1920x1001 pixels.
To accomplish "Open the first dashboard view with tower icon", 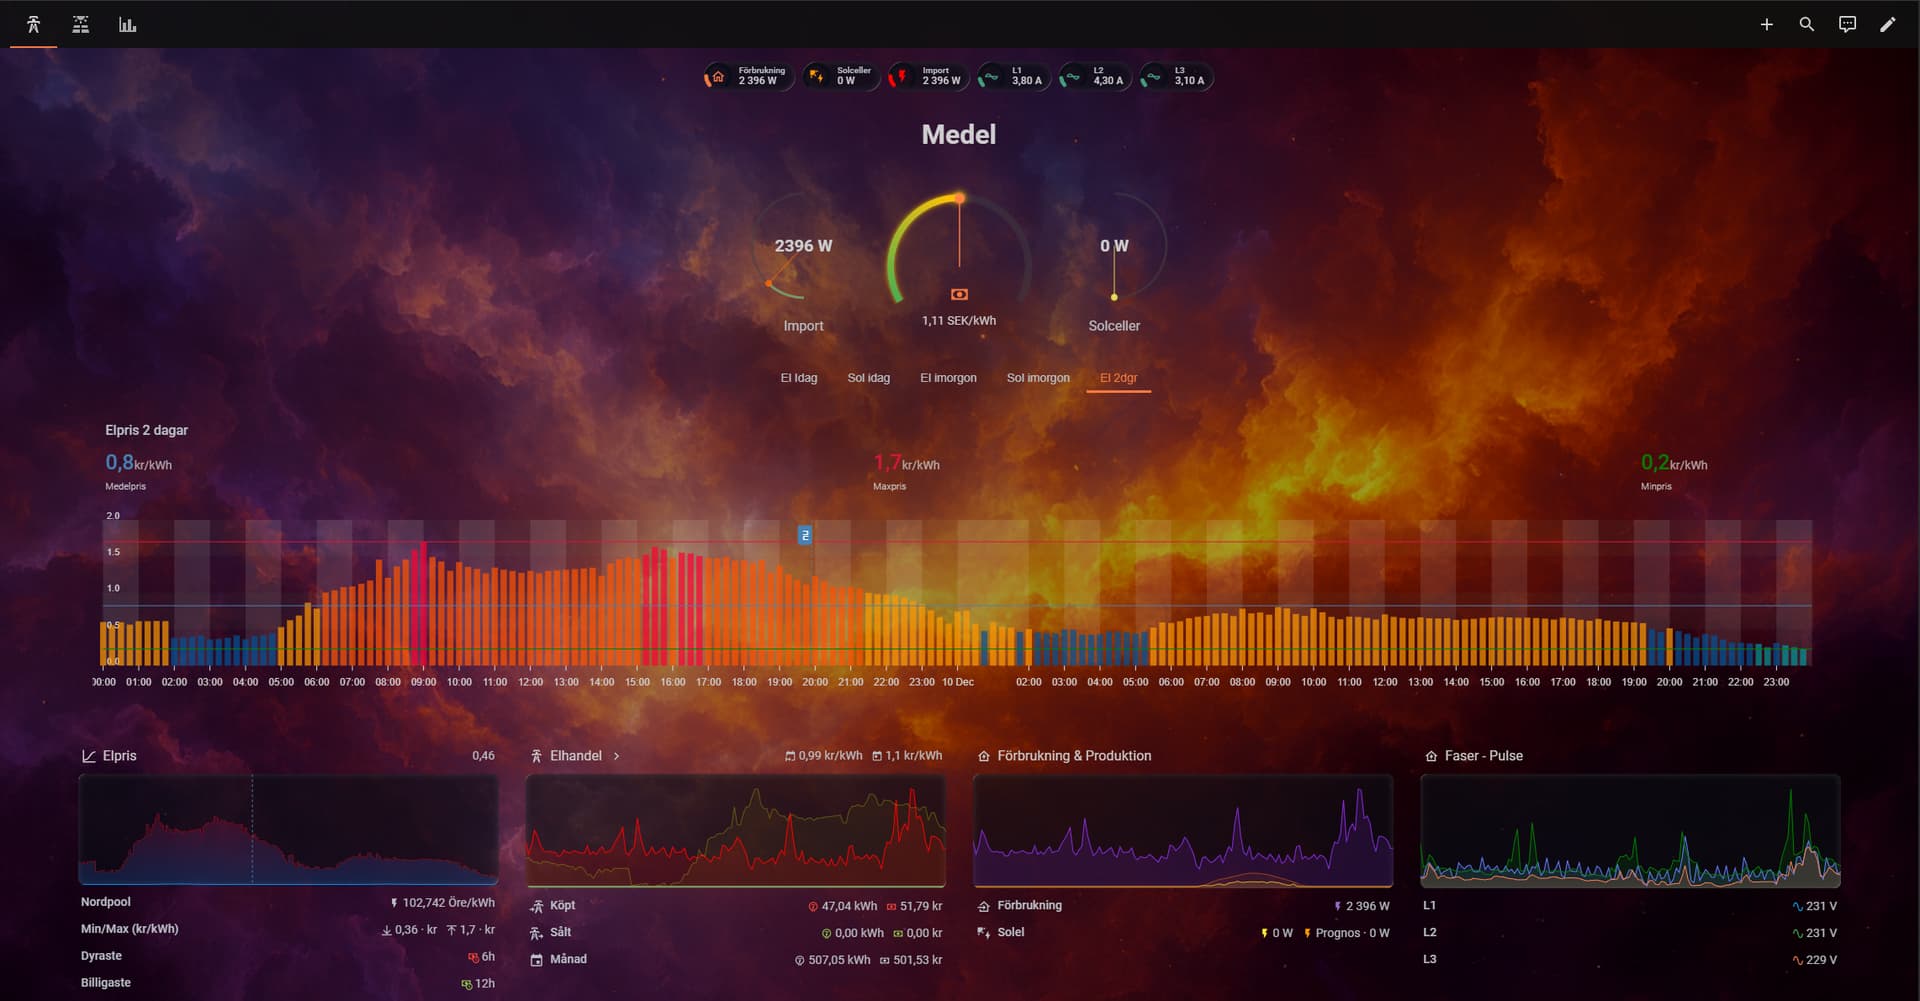I will (33, 24).
